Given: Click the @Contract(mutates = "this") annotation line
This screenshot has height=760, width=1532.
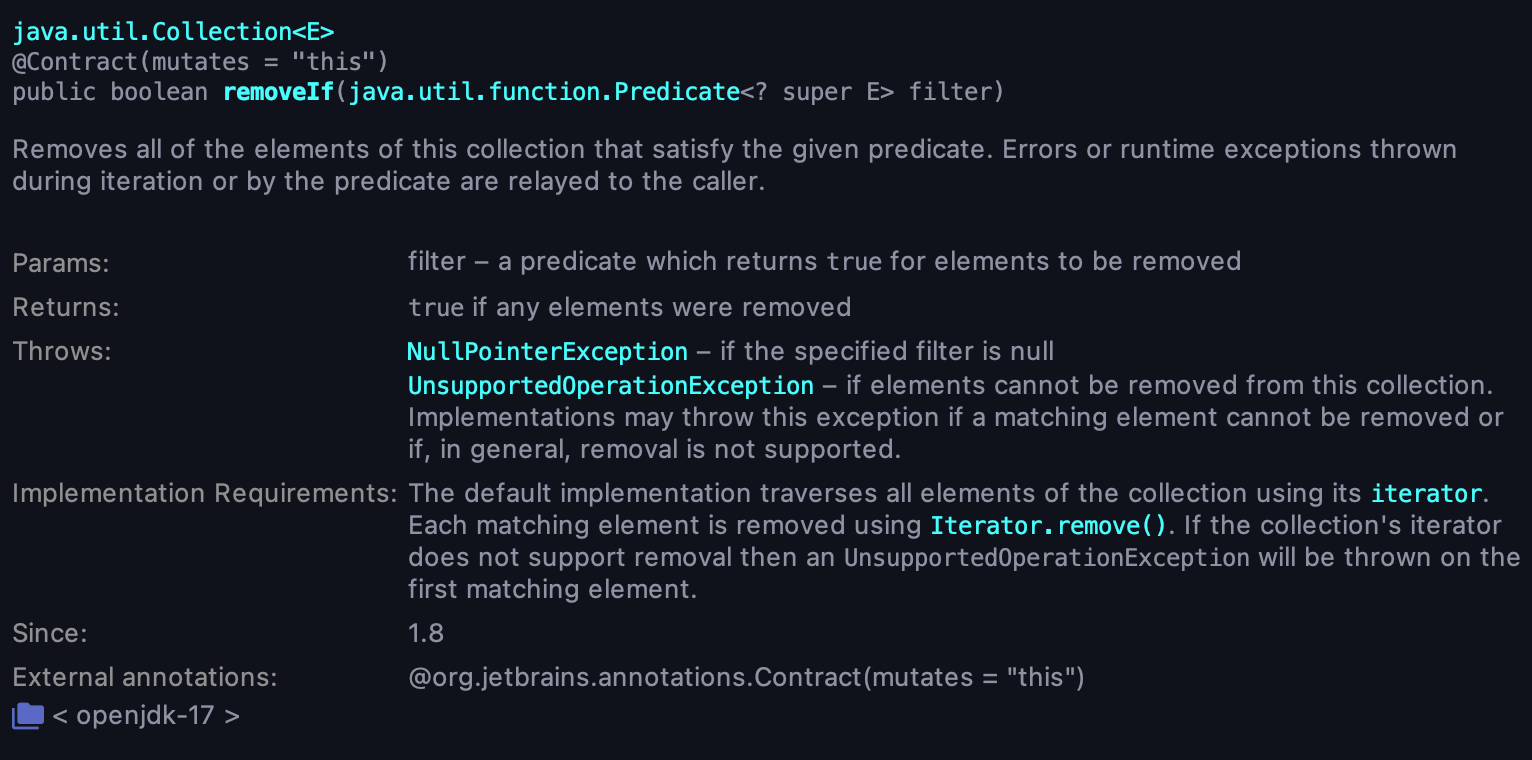Looking at the screenshot, I should click(x=200, y=62).
